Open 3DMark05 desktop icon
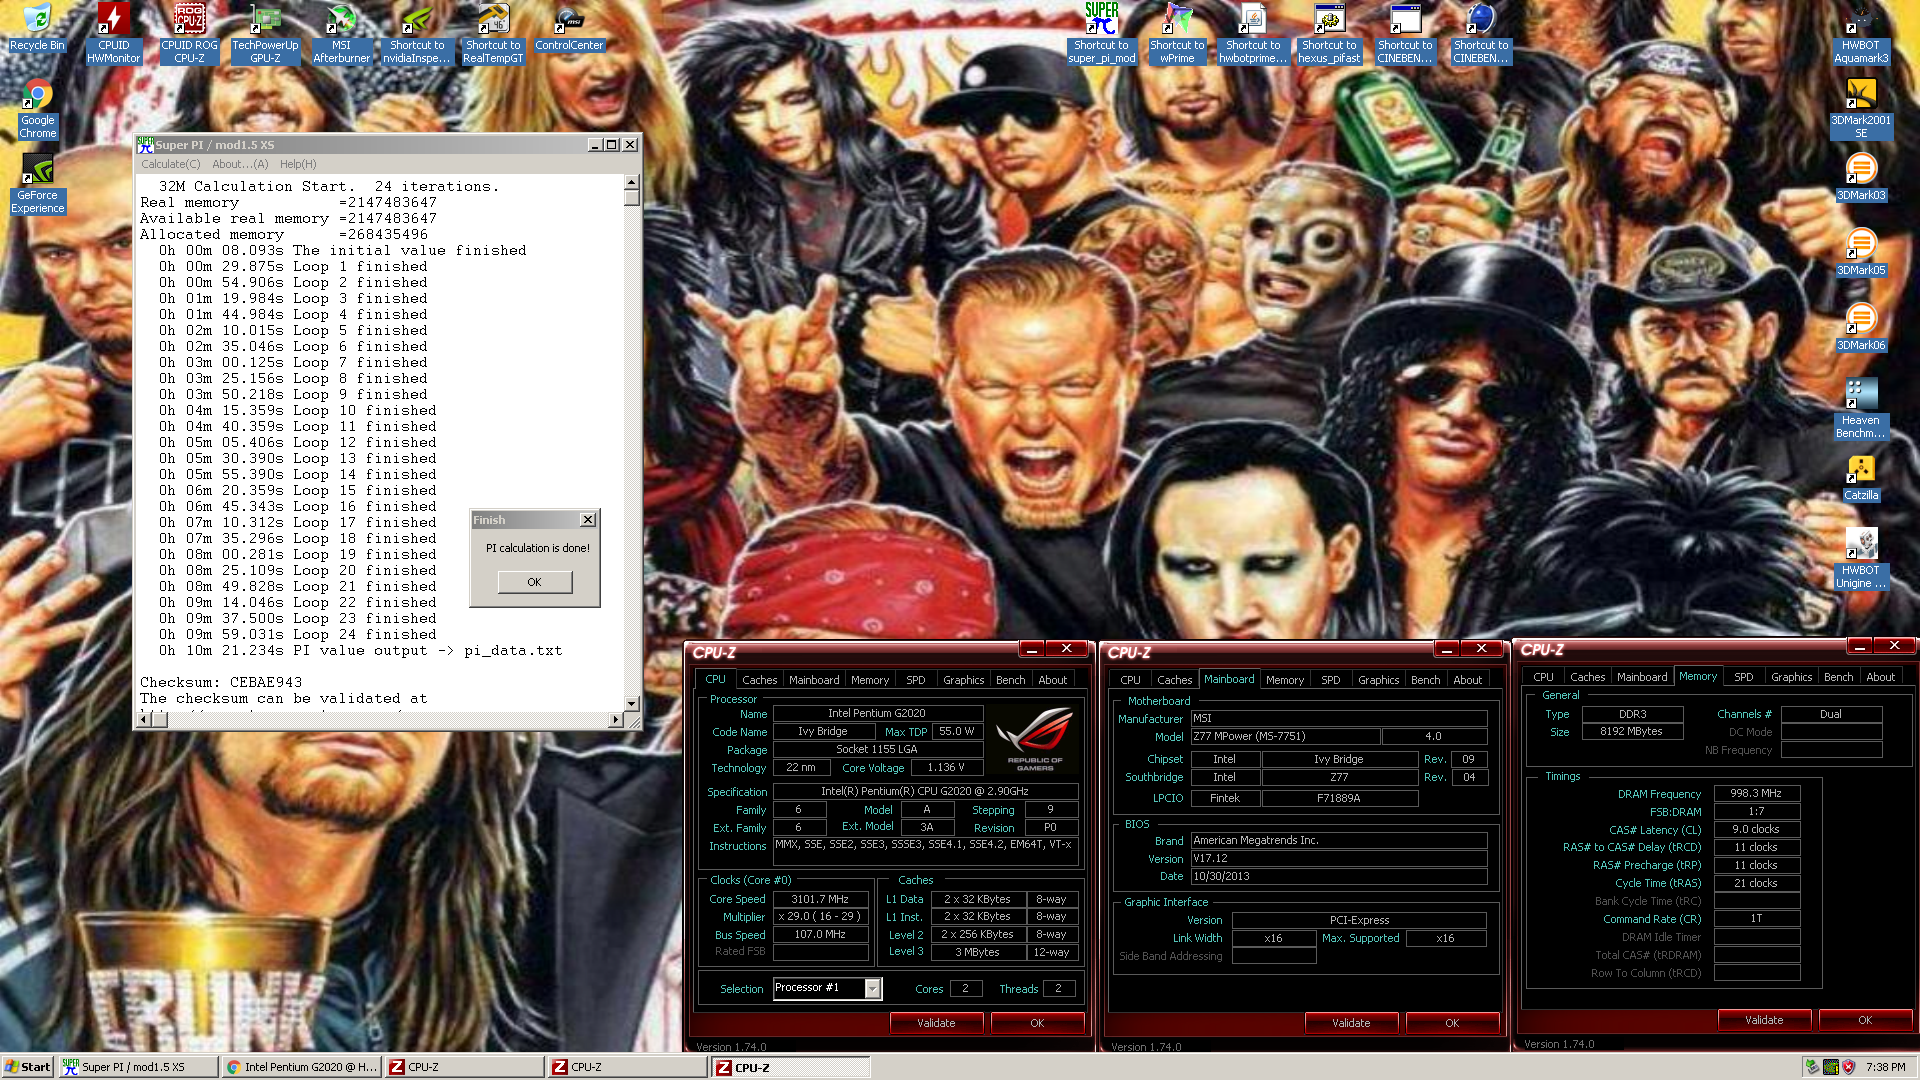This screenshot has width=1920, height=1080. tap(1861, 252)
